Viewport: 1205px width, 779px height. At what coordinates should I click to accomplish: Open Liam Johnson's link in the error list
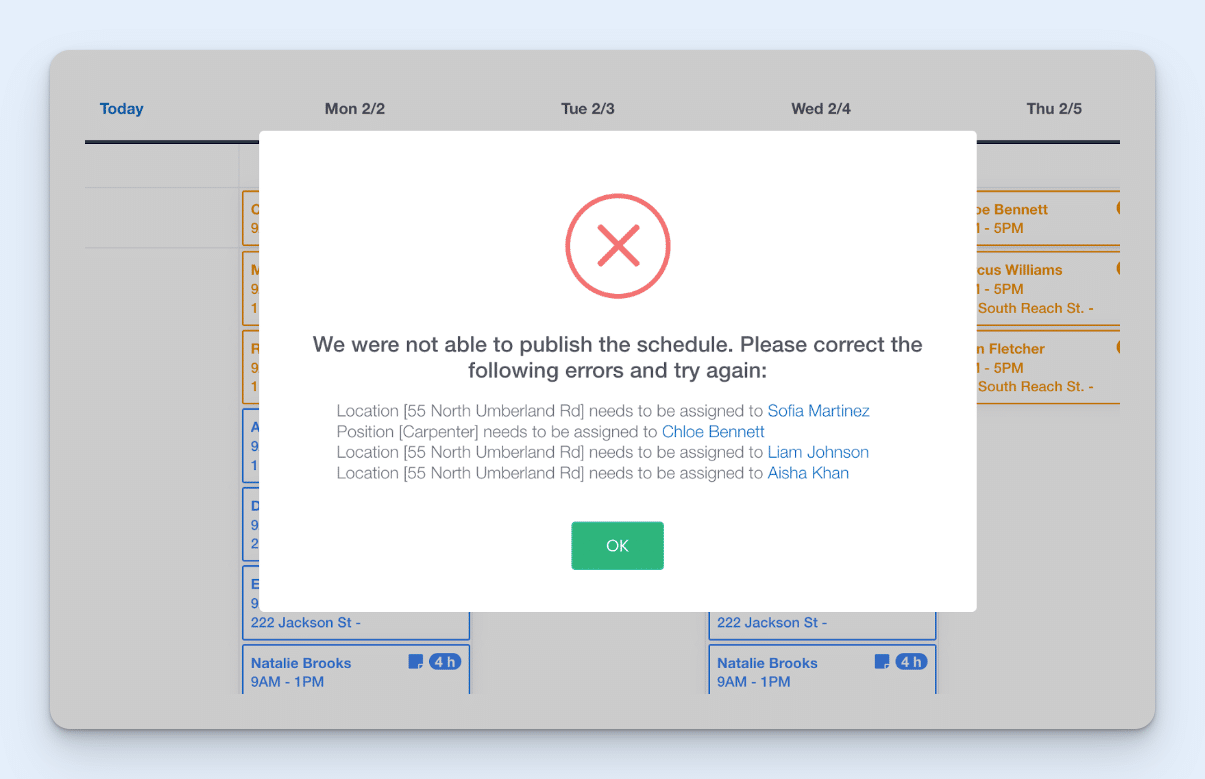click(x=818, y=452)
